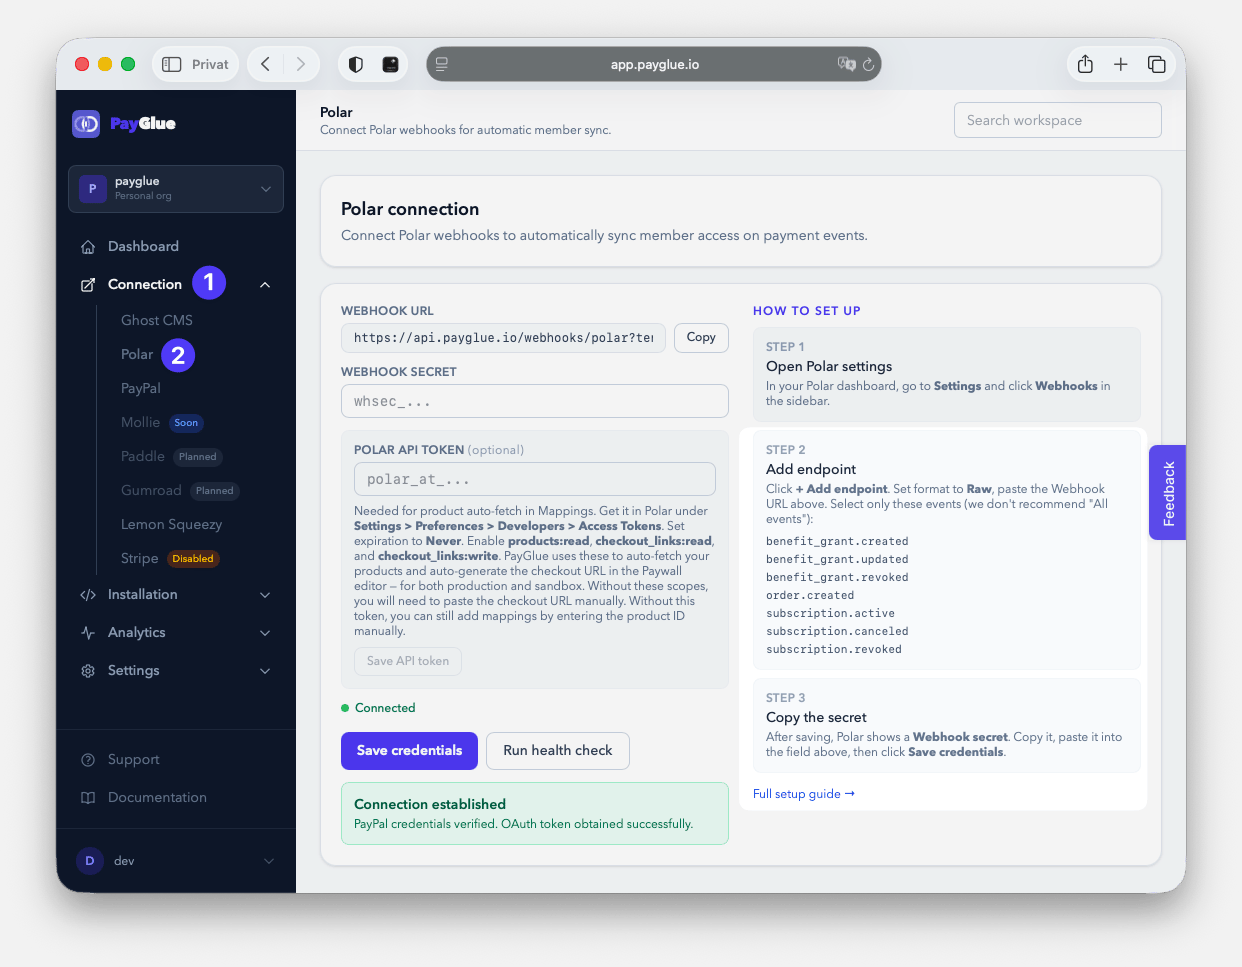Screen dimensions: 1242x967
Task: Select Lemon Squeezy connection
Action: [172, 524]
